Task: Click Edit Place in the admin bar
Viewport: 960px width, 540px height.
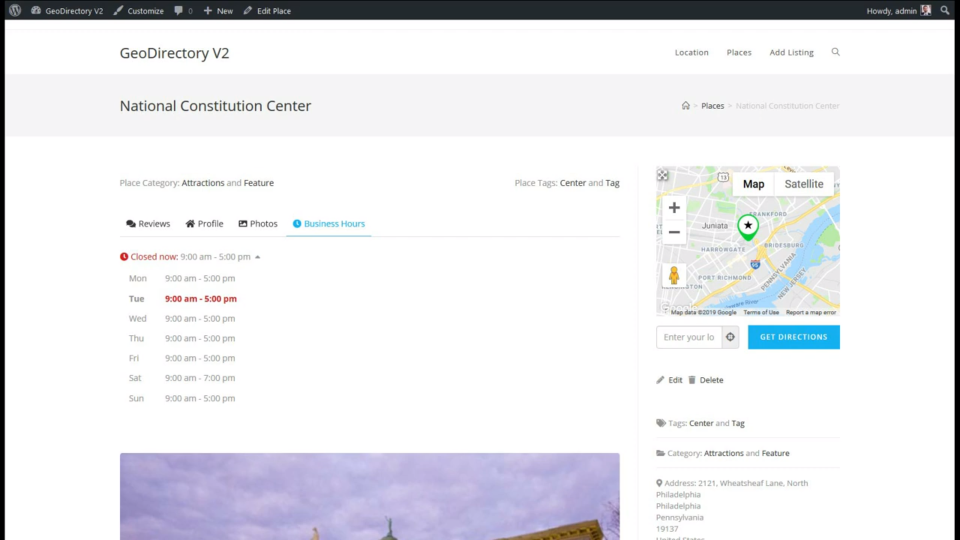Action: (x=267, y=10)
